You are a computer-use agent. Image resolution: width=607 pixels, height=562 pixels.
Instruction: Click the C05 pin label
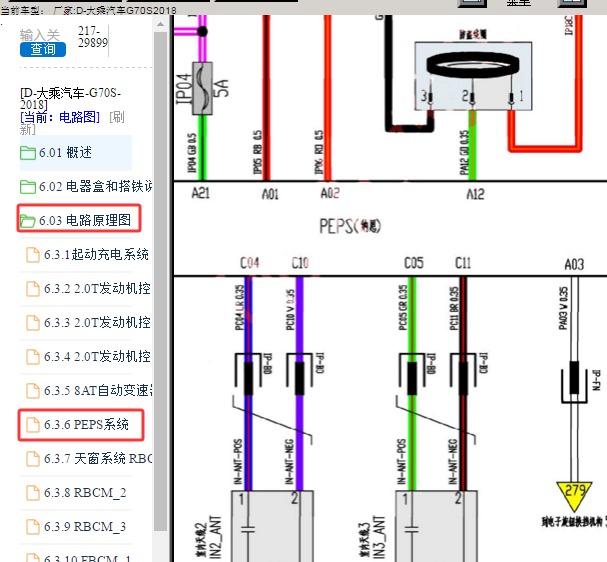click(x=413, y=263)
